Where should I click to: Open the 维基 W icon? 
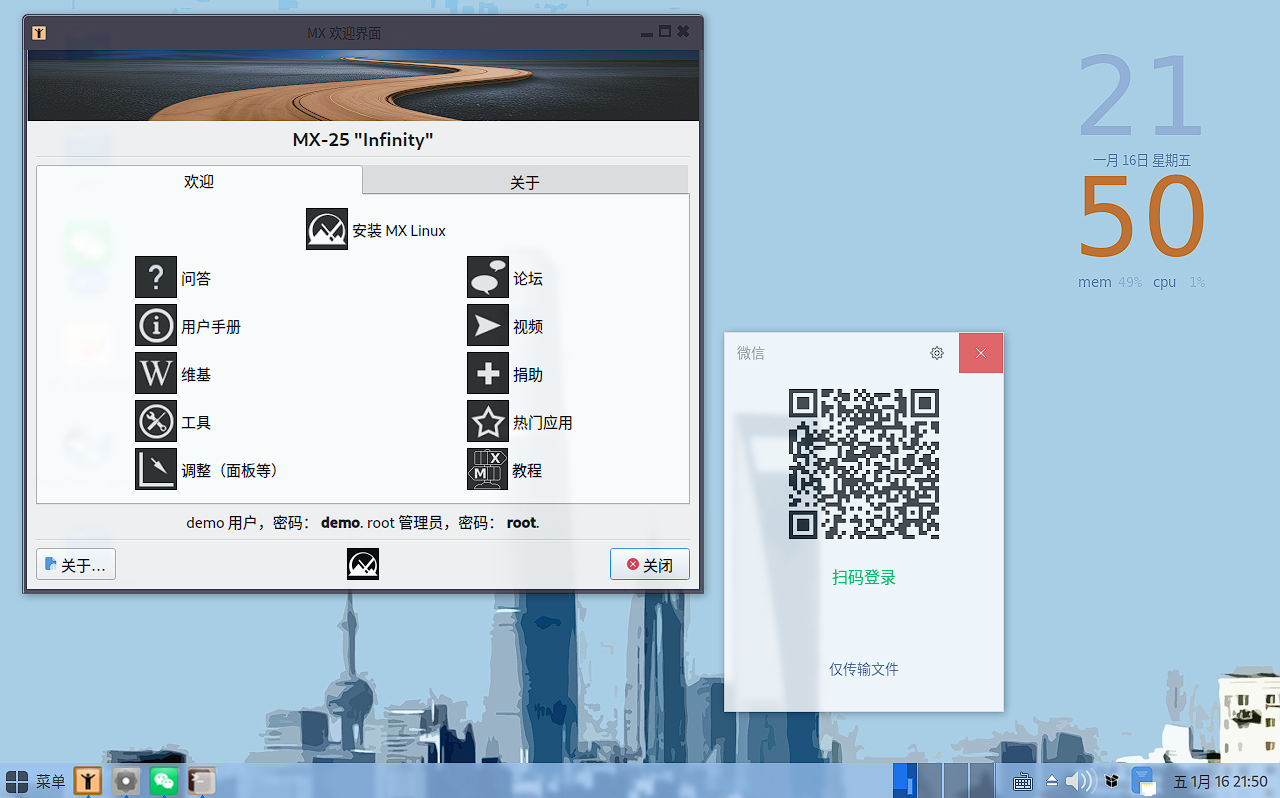point(156,373)
